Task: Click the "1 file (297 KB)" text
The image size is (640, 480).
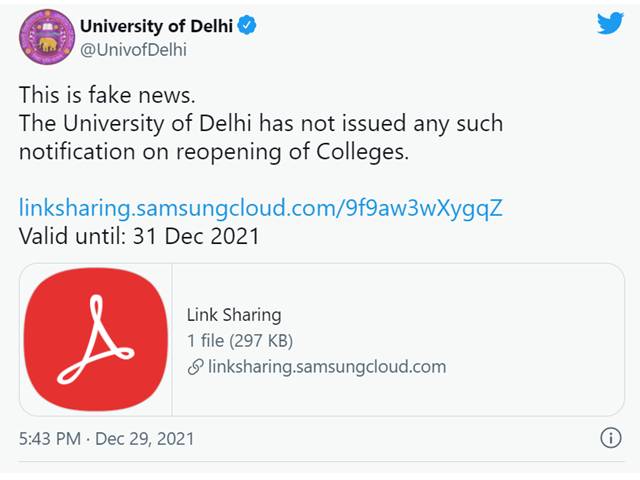Action: (x=240, y=341)
